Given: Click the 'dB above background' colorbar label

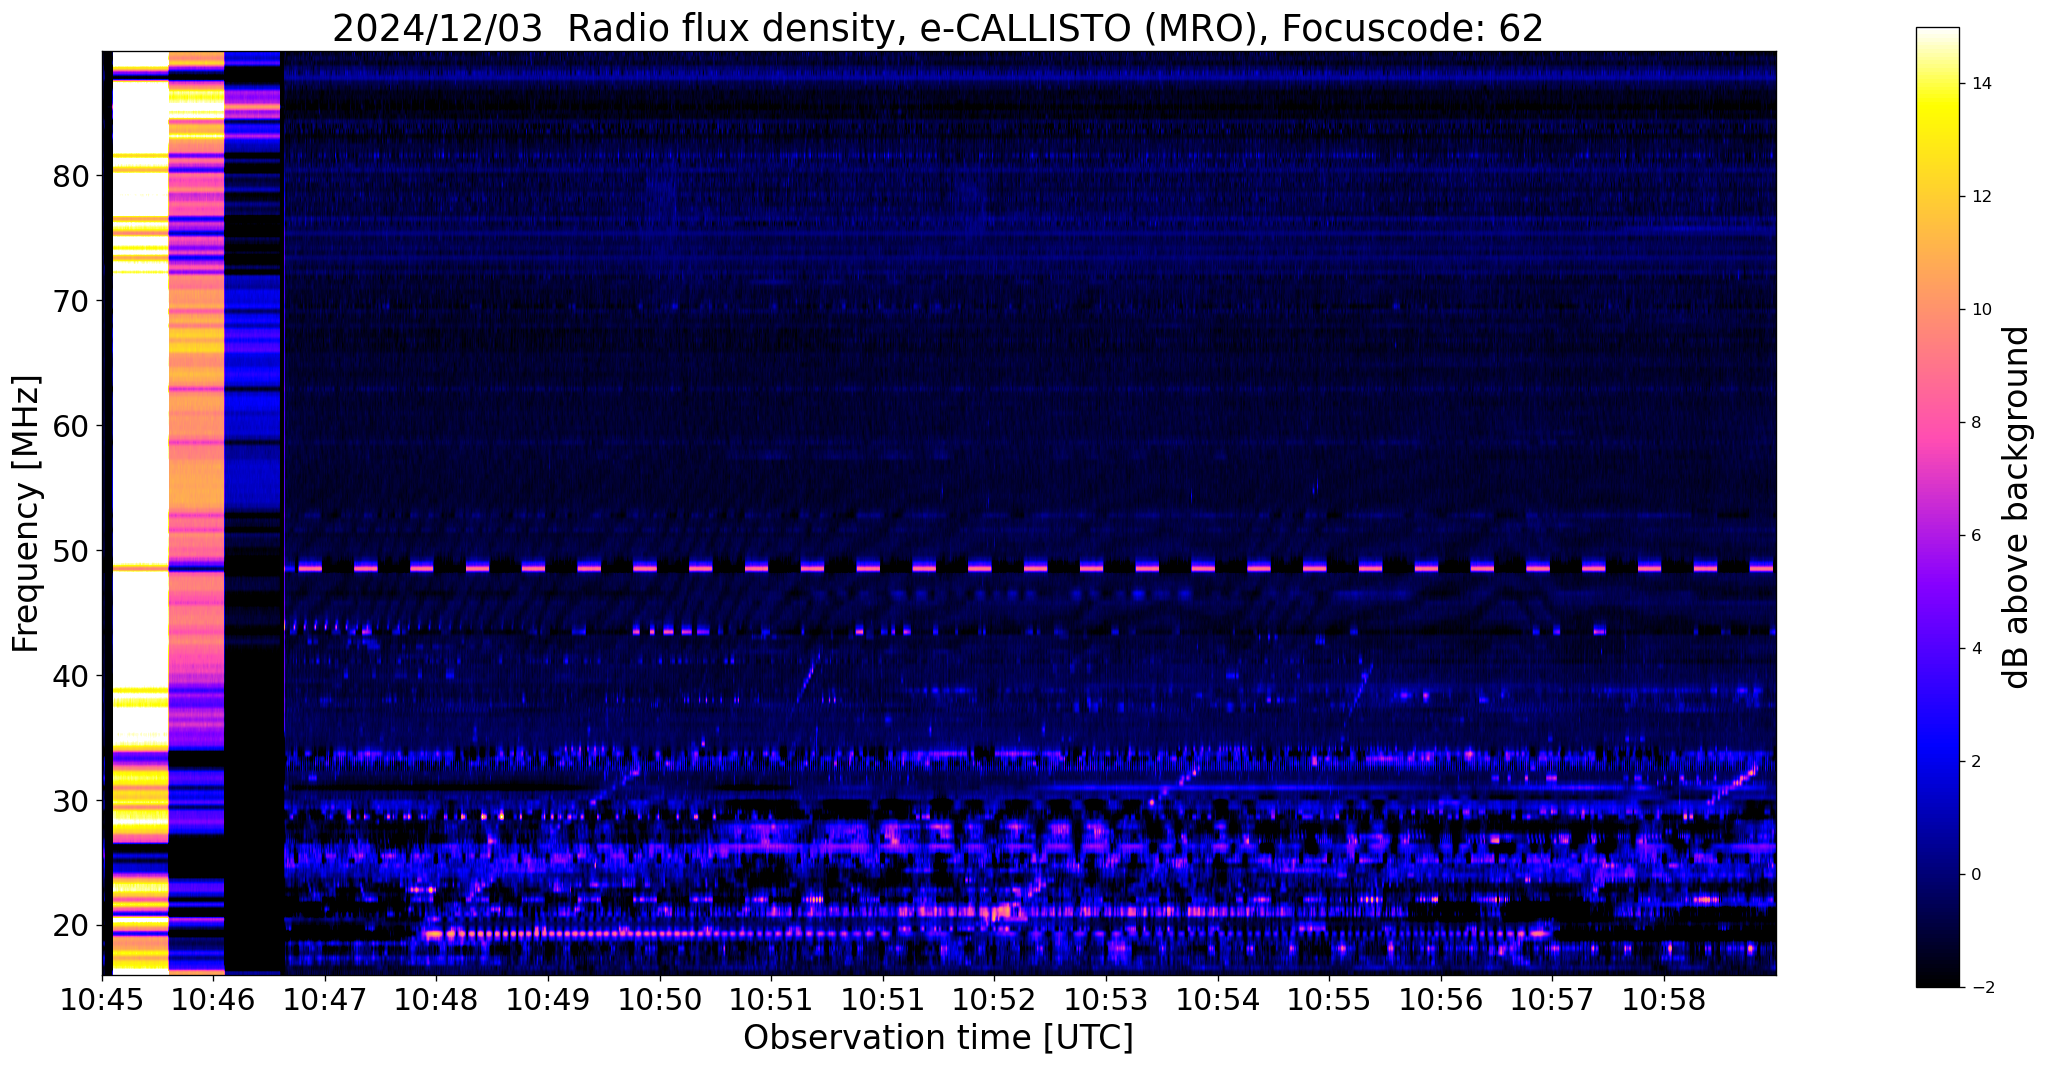Looking at the screenshot, I should coord(2017,507).
